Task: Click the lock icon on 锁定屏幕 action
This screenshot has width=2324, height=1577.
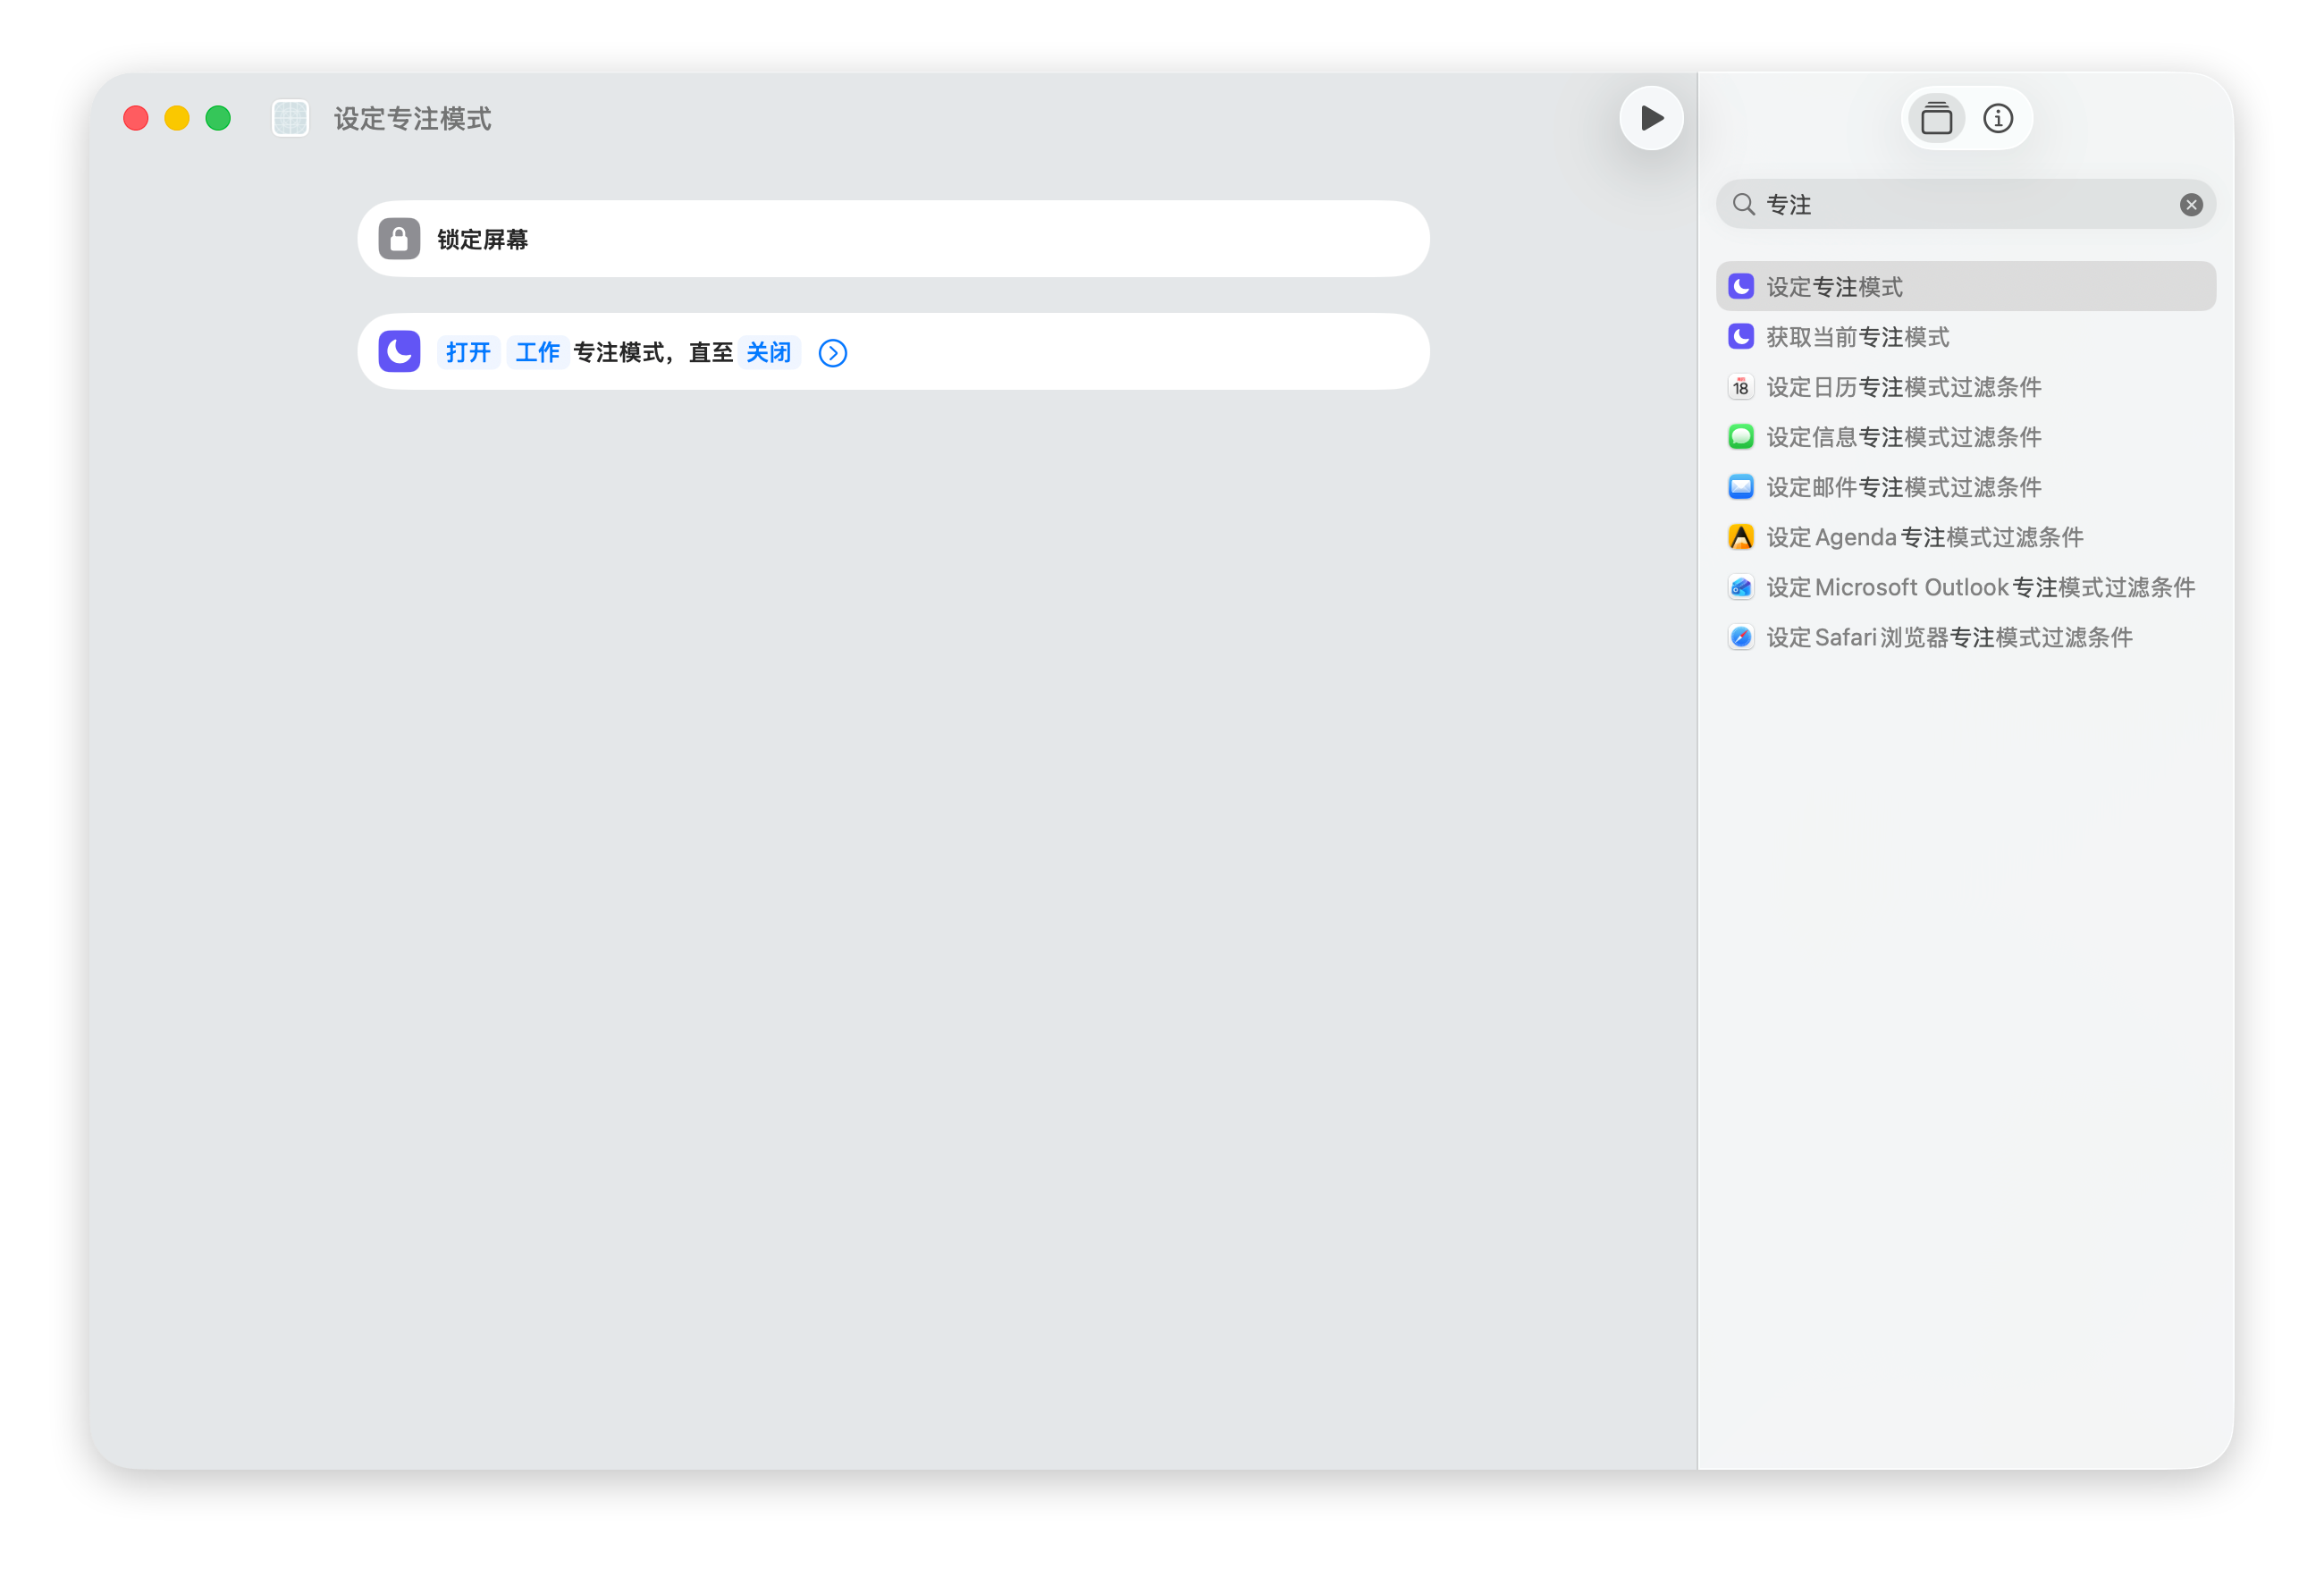Action: (x=399, y=239)
